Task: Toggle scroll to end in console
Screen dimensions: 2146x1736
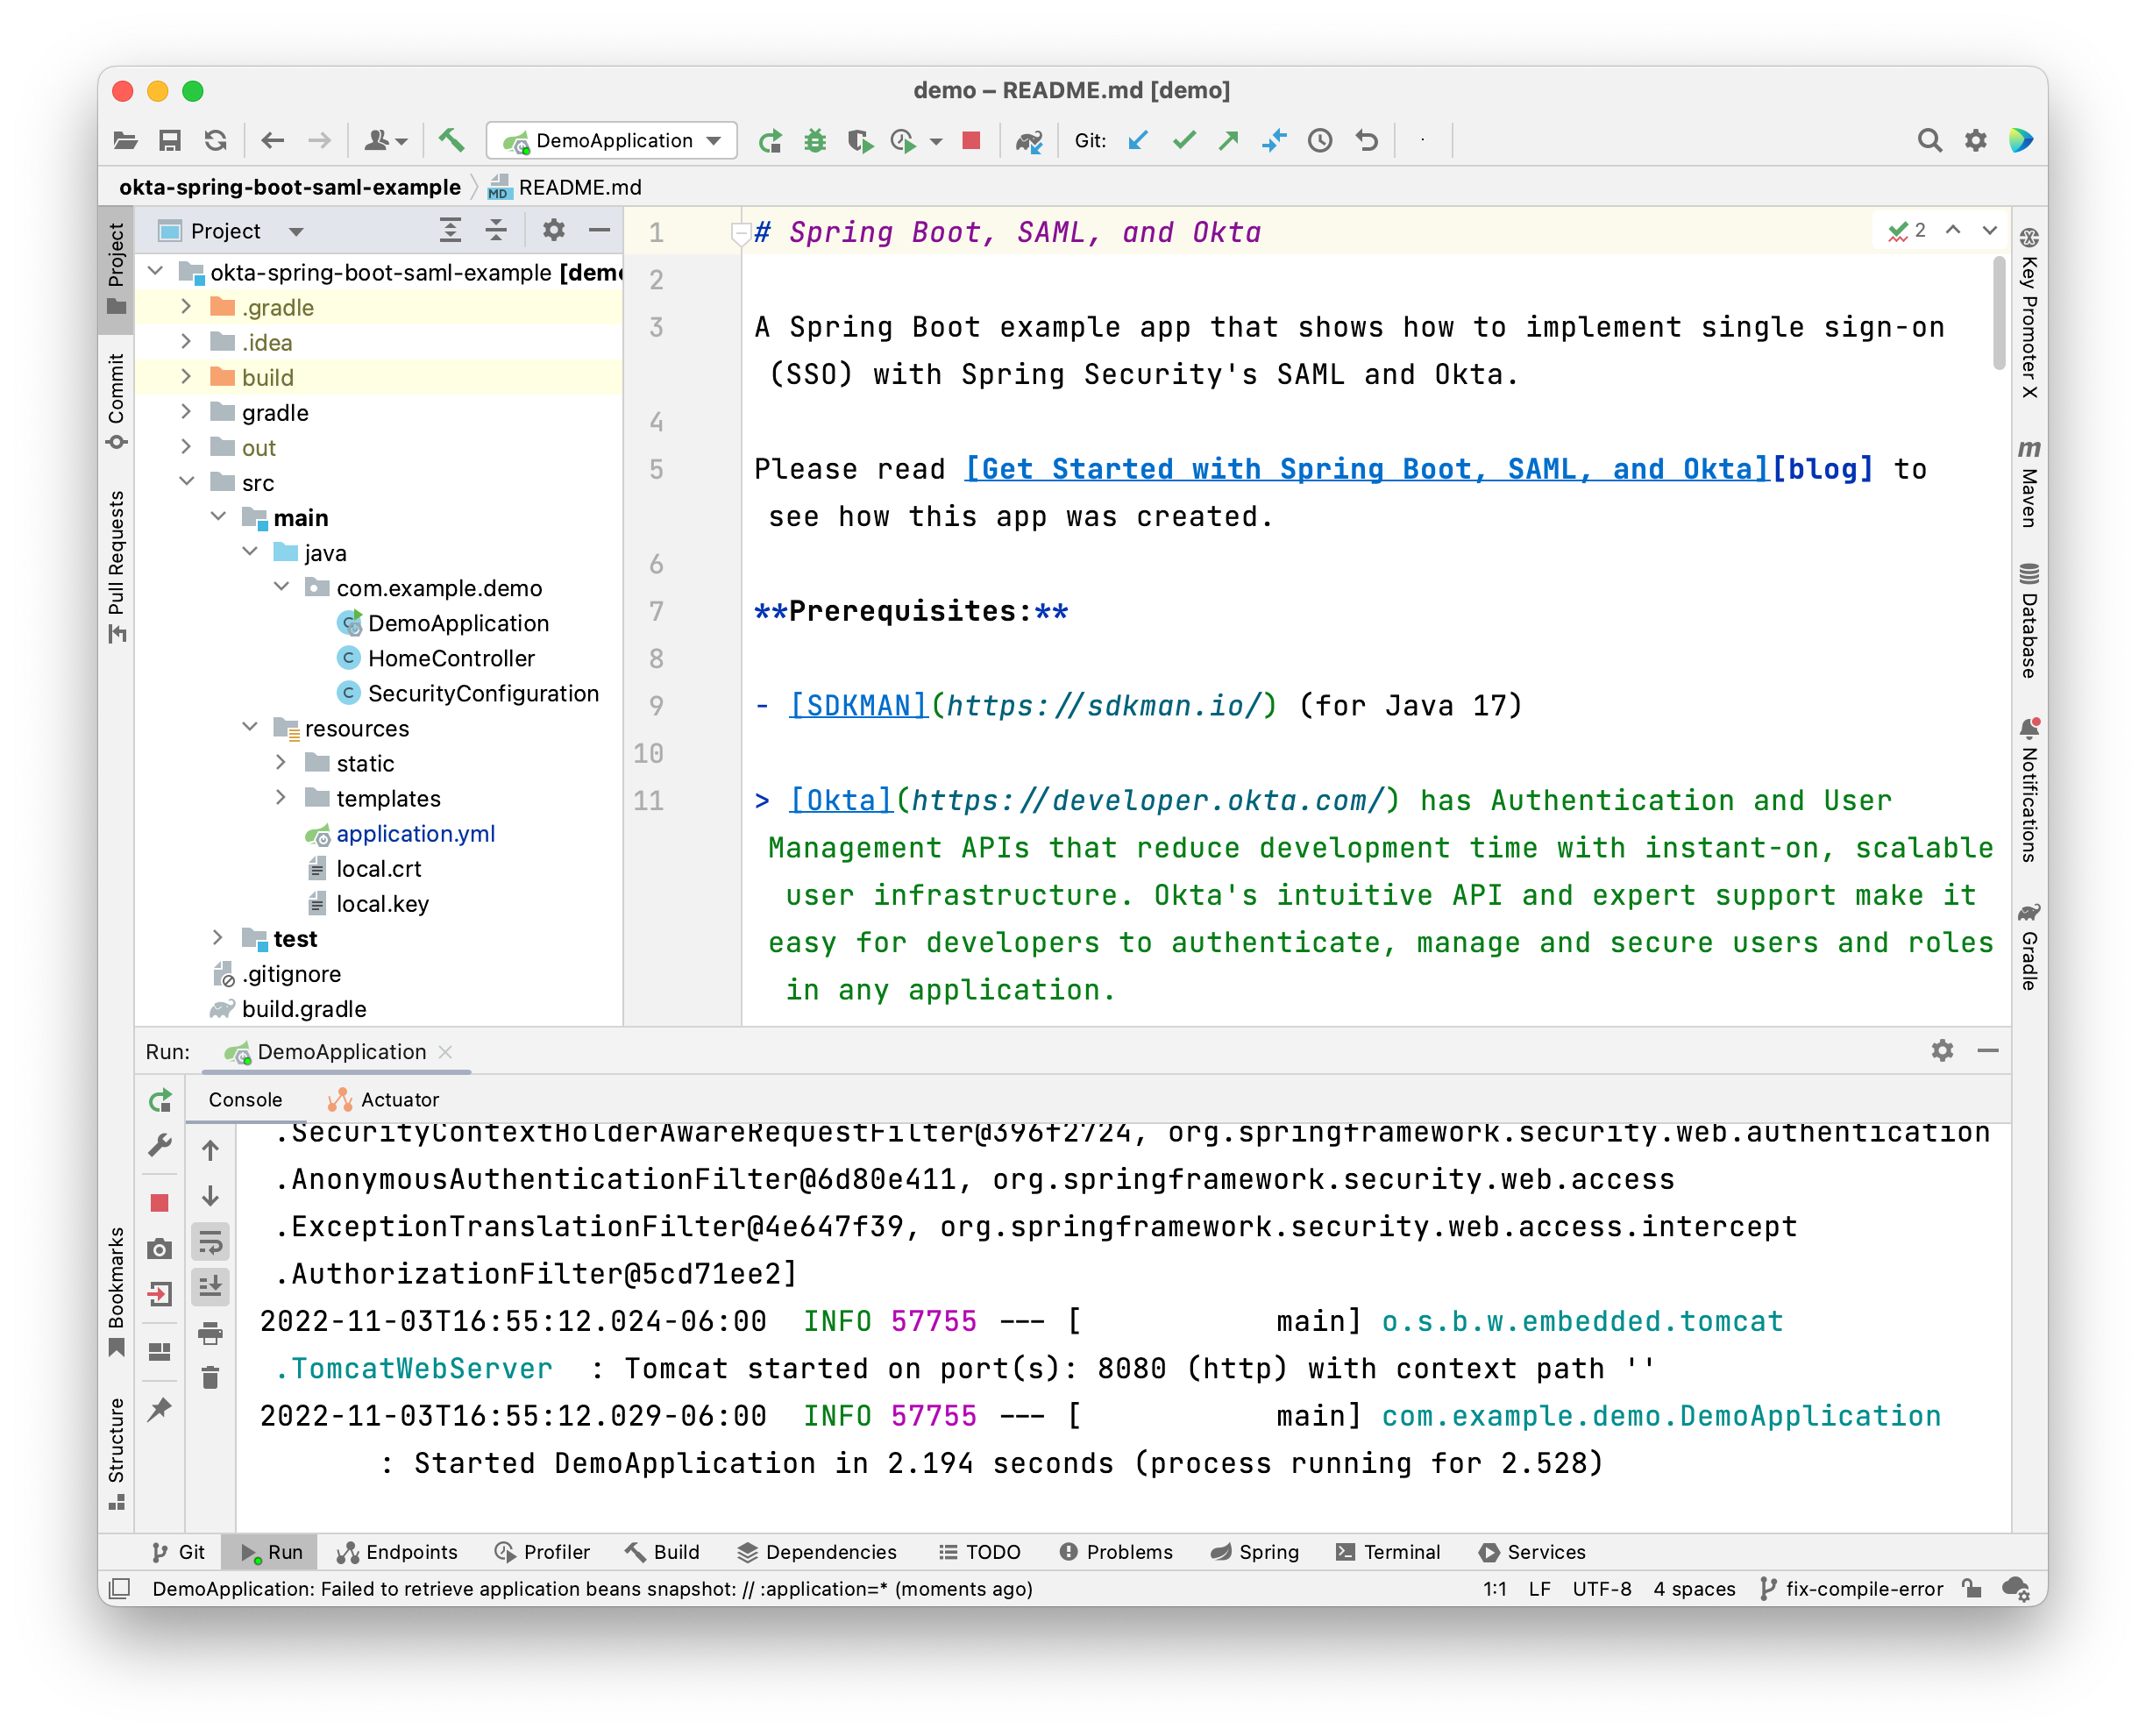Action: coord(211,1288)
